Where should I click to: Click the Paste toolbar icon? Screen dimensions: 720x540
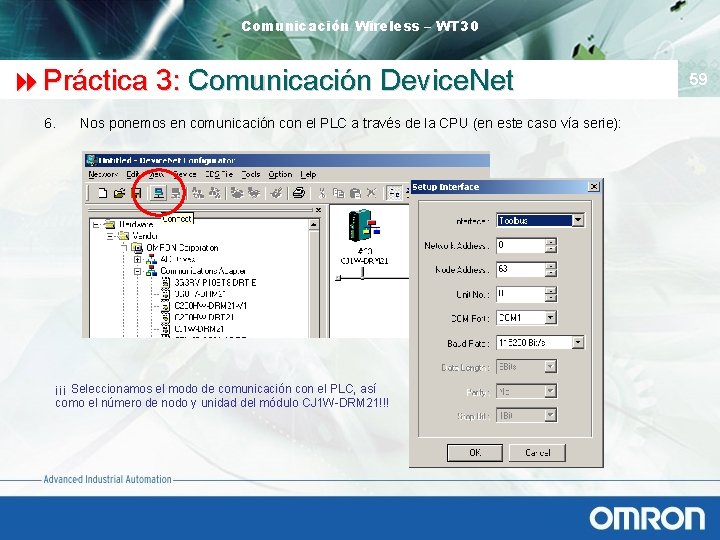click(355, 193)
